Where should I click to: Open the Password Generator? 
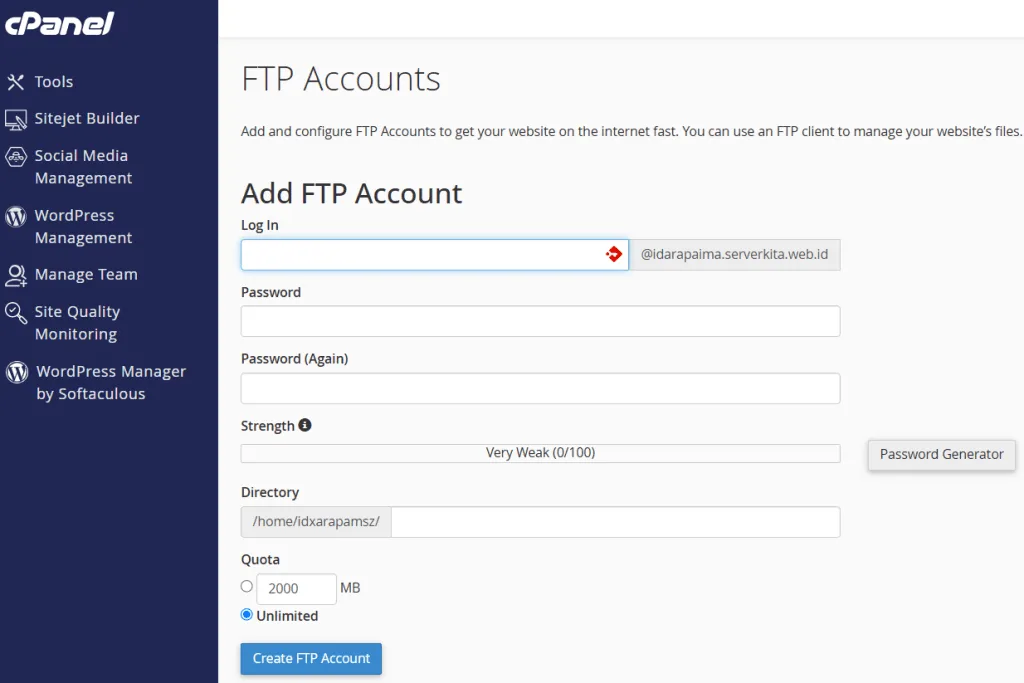[x=941, y=454]
